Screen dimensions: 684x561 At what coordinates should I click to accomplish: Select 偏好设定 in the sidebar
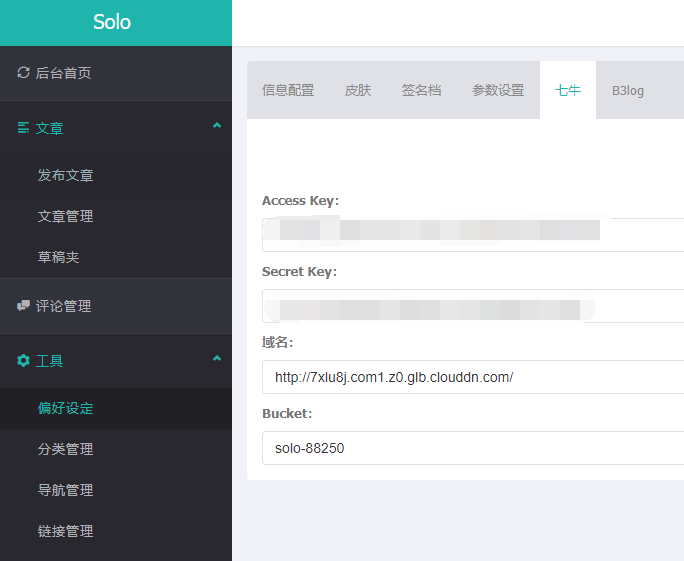[66, 408]
